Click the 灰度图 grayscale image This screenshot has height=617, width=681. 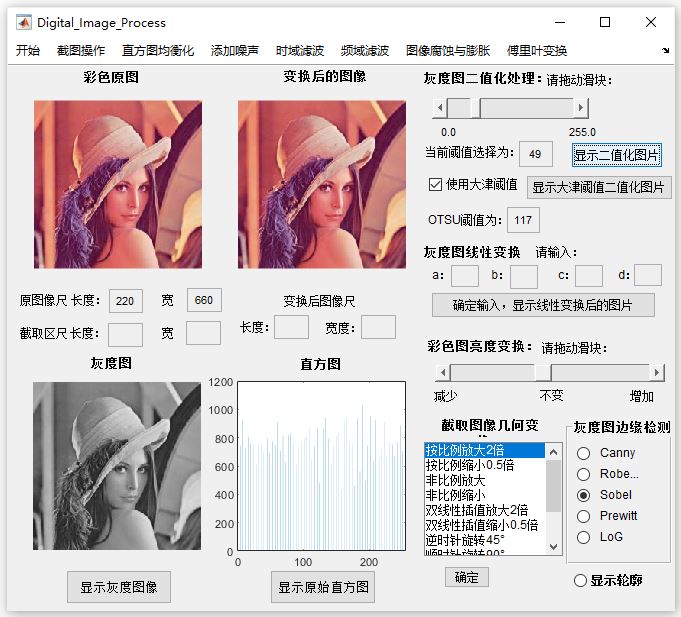(x=117, y=466)
